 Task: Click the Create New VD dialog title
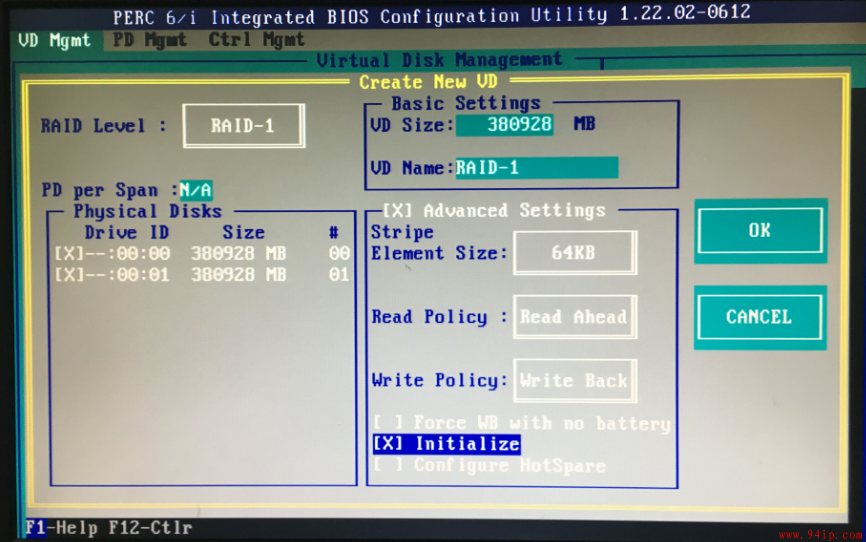point(429,82)
